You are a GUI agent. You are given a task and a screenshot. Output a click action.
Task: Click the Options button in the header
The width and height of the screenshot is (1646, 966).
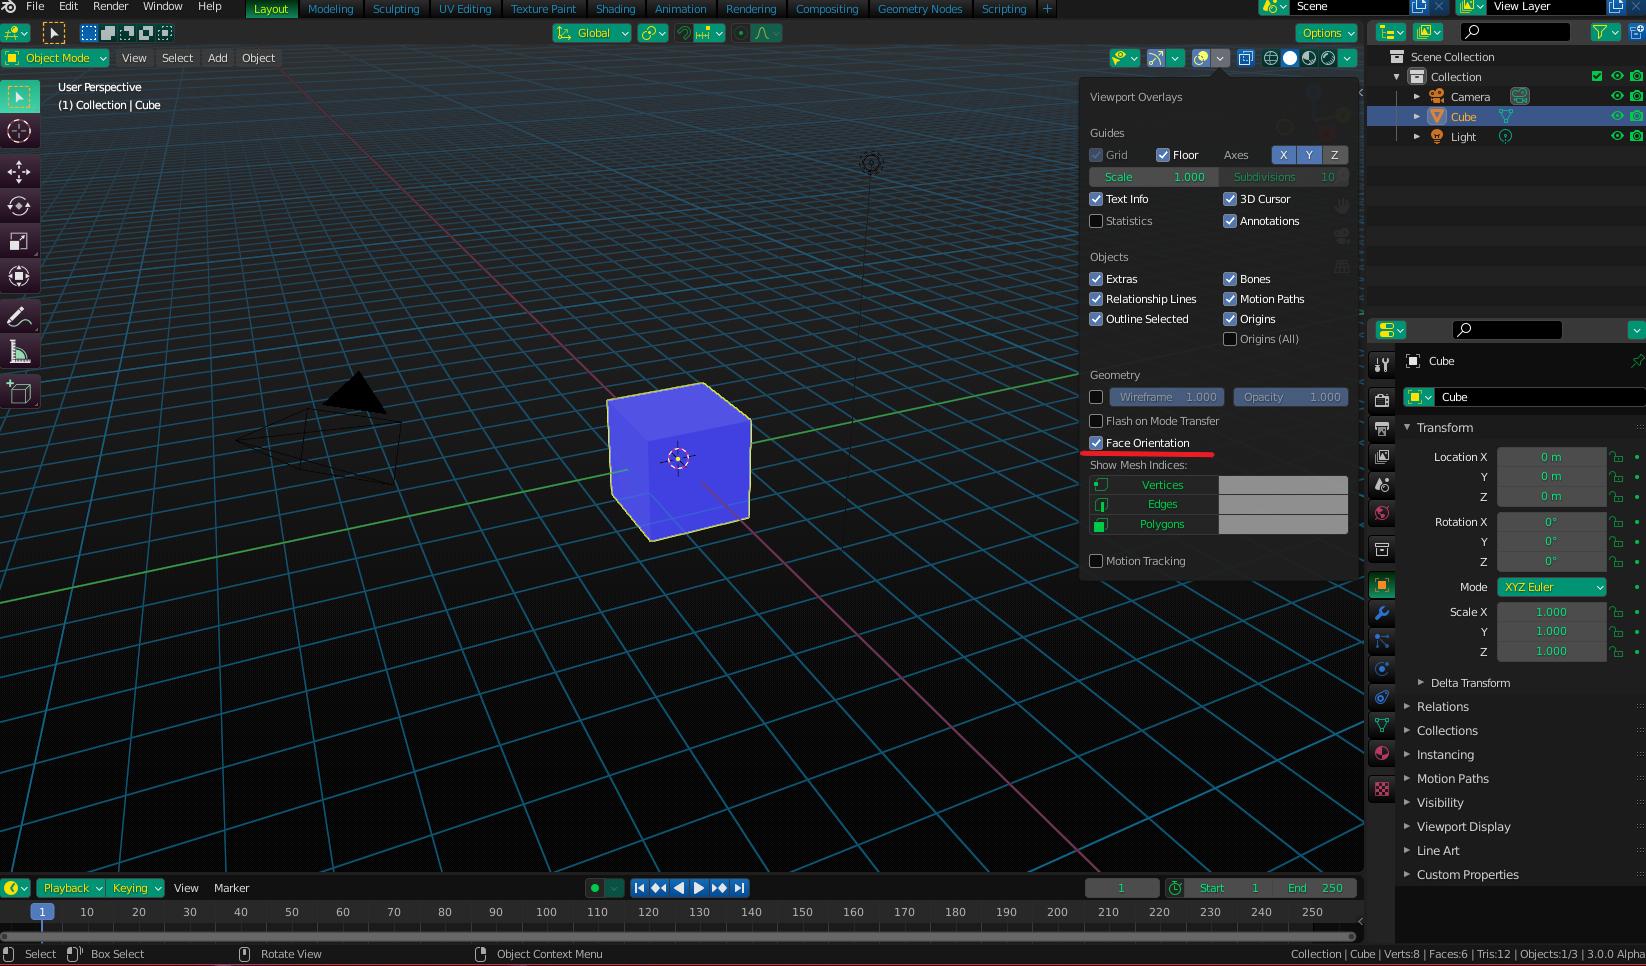coord(1326,33)
